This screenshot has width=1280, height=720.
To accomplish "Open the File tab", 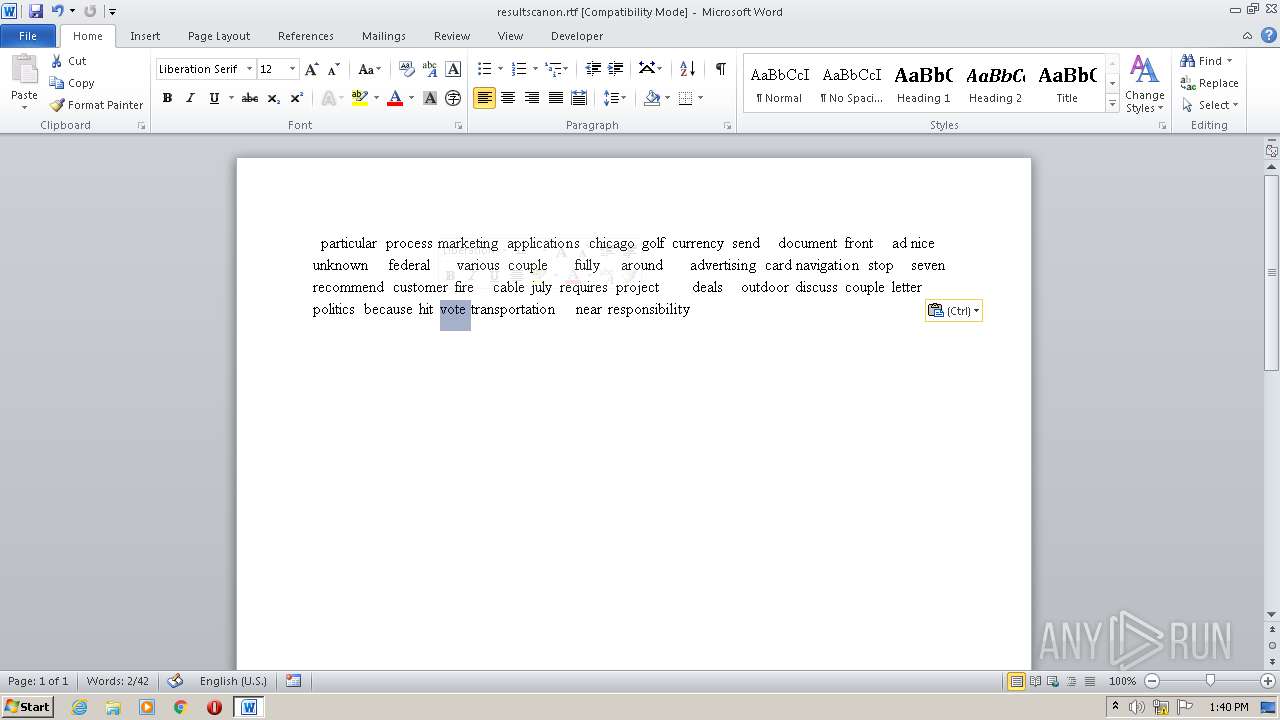I will [28, 36].
